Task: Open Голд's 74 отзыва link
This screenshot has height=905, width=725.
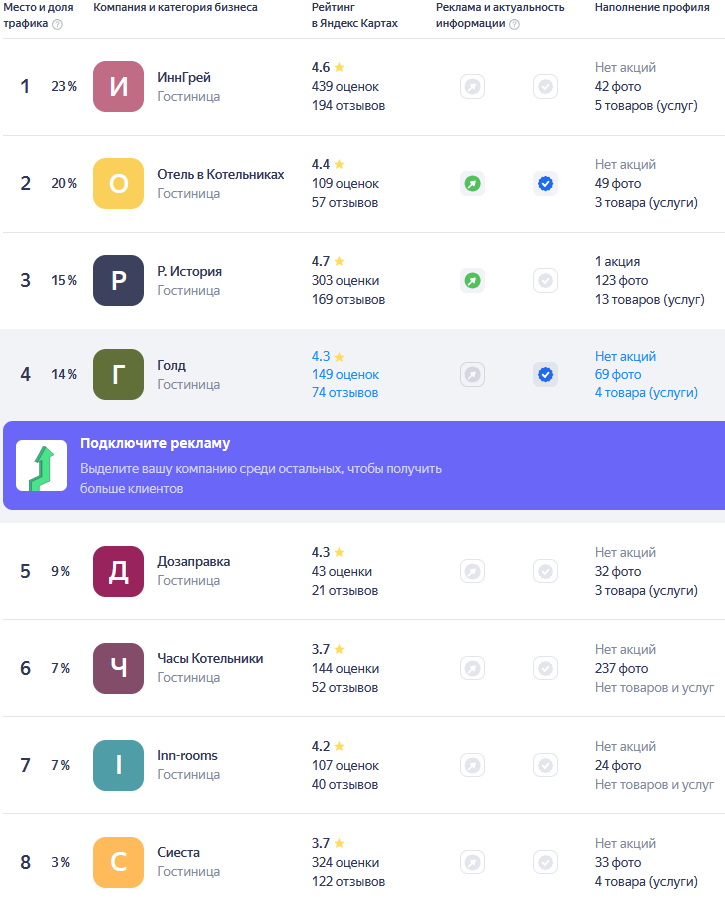Action: [345, 393]
